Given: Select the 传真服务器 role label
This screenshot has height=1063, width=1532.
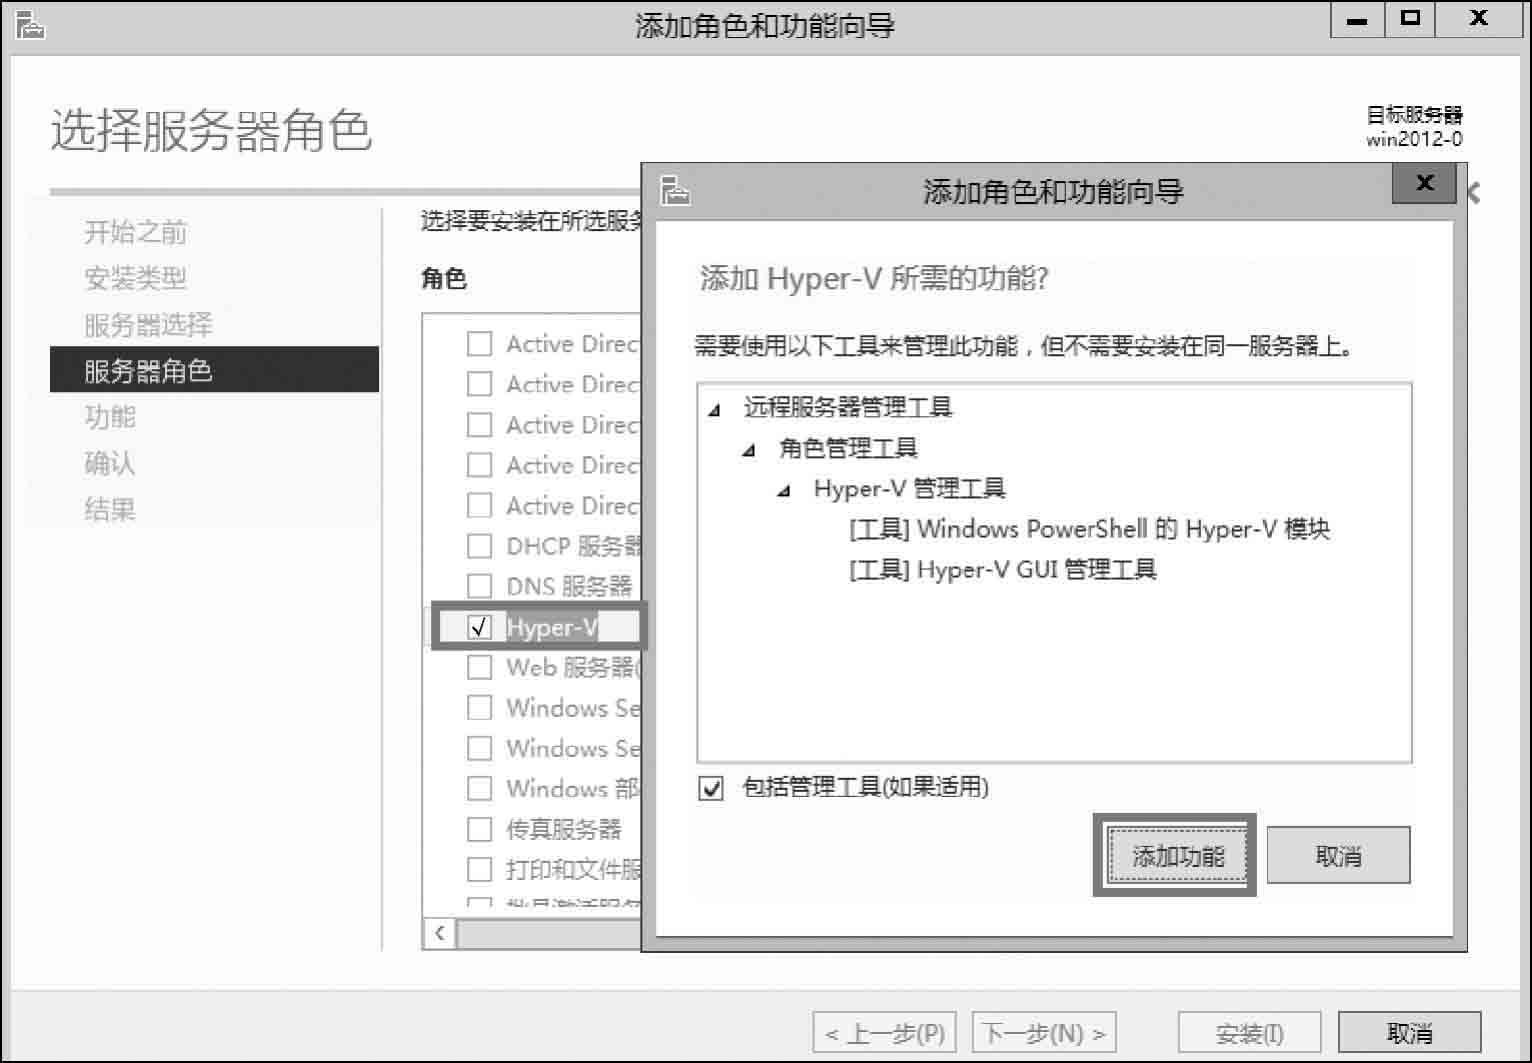Looking at the screenshot, I should [x=564, y=829].
